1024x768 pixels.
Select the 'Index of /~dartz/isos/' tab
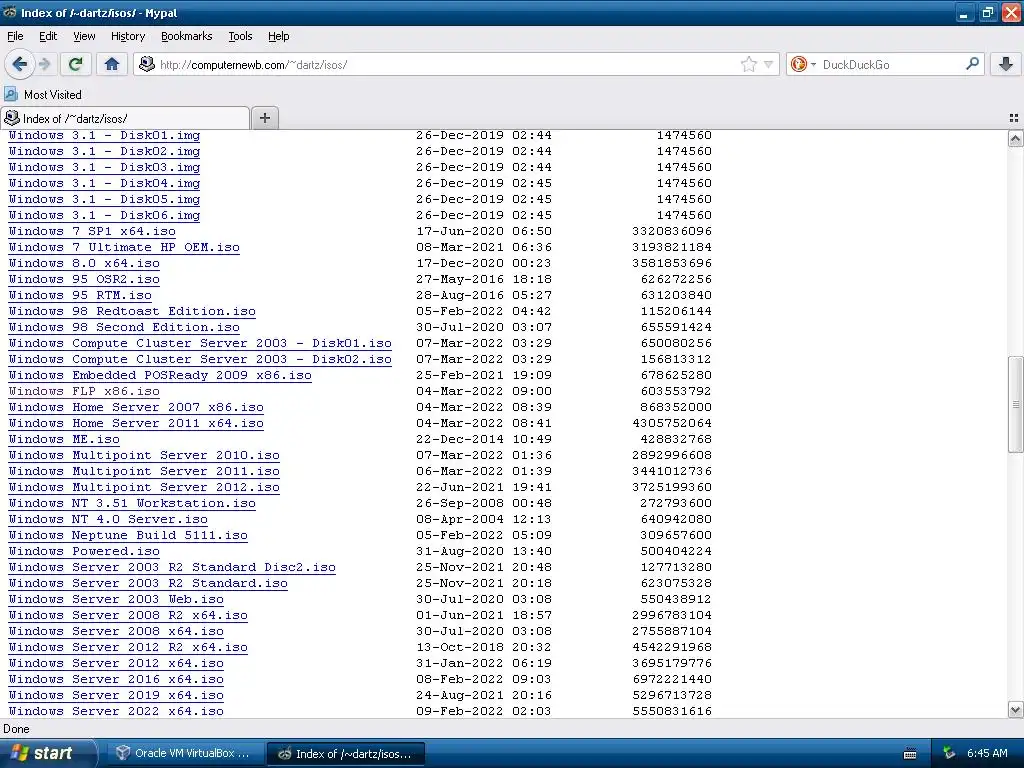(x=125, y=118)
